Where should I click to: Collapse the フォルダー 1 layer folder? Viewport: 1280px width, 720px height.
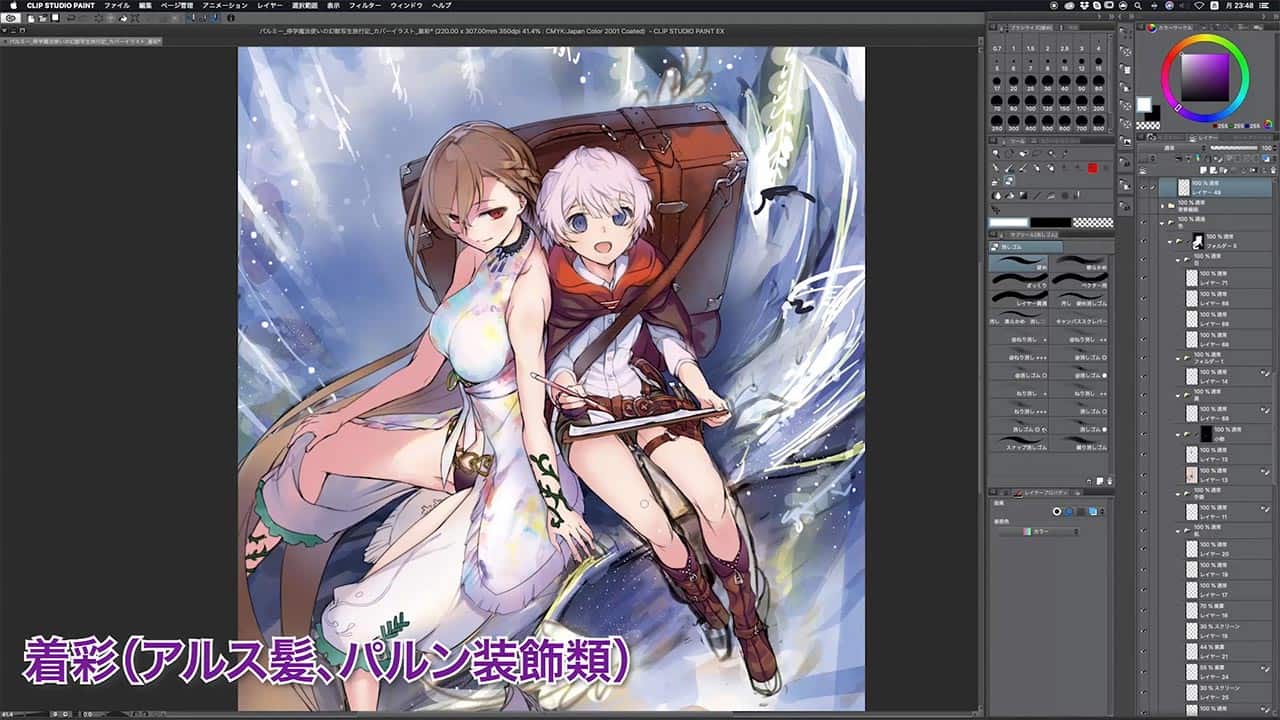[1180, 357]
